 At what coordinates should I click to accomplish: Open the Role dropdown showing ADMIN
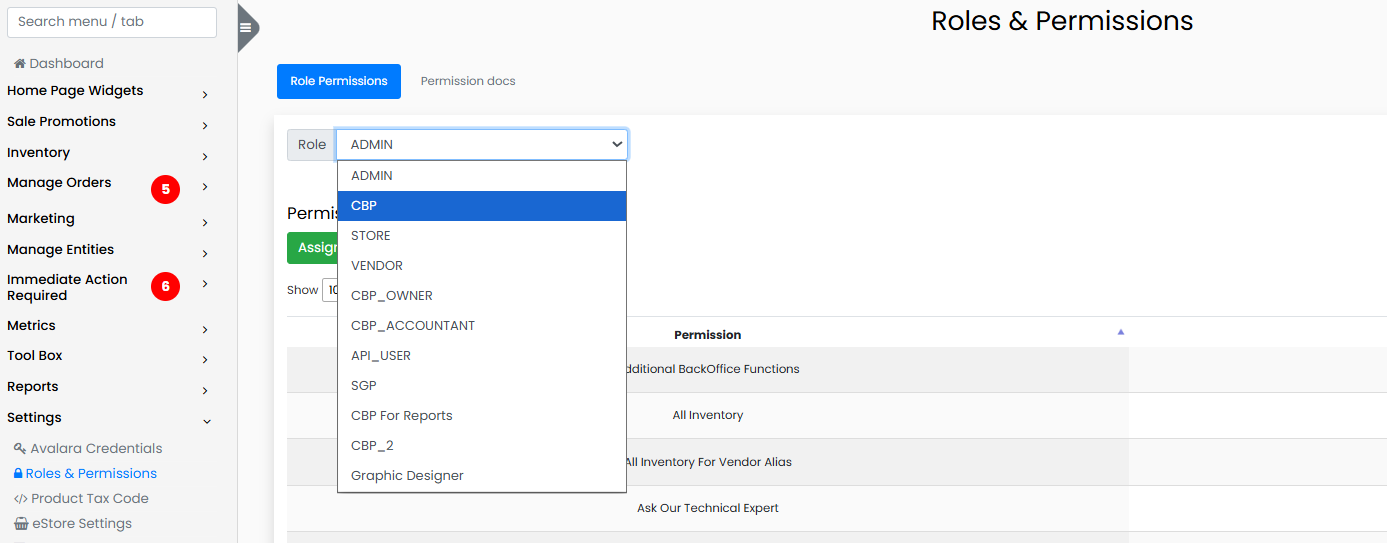(x=482, y=144)
